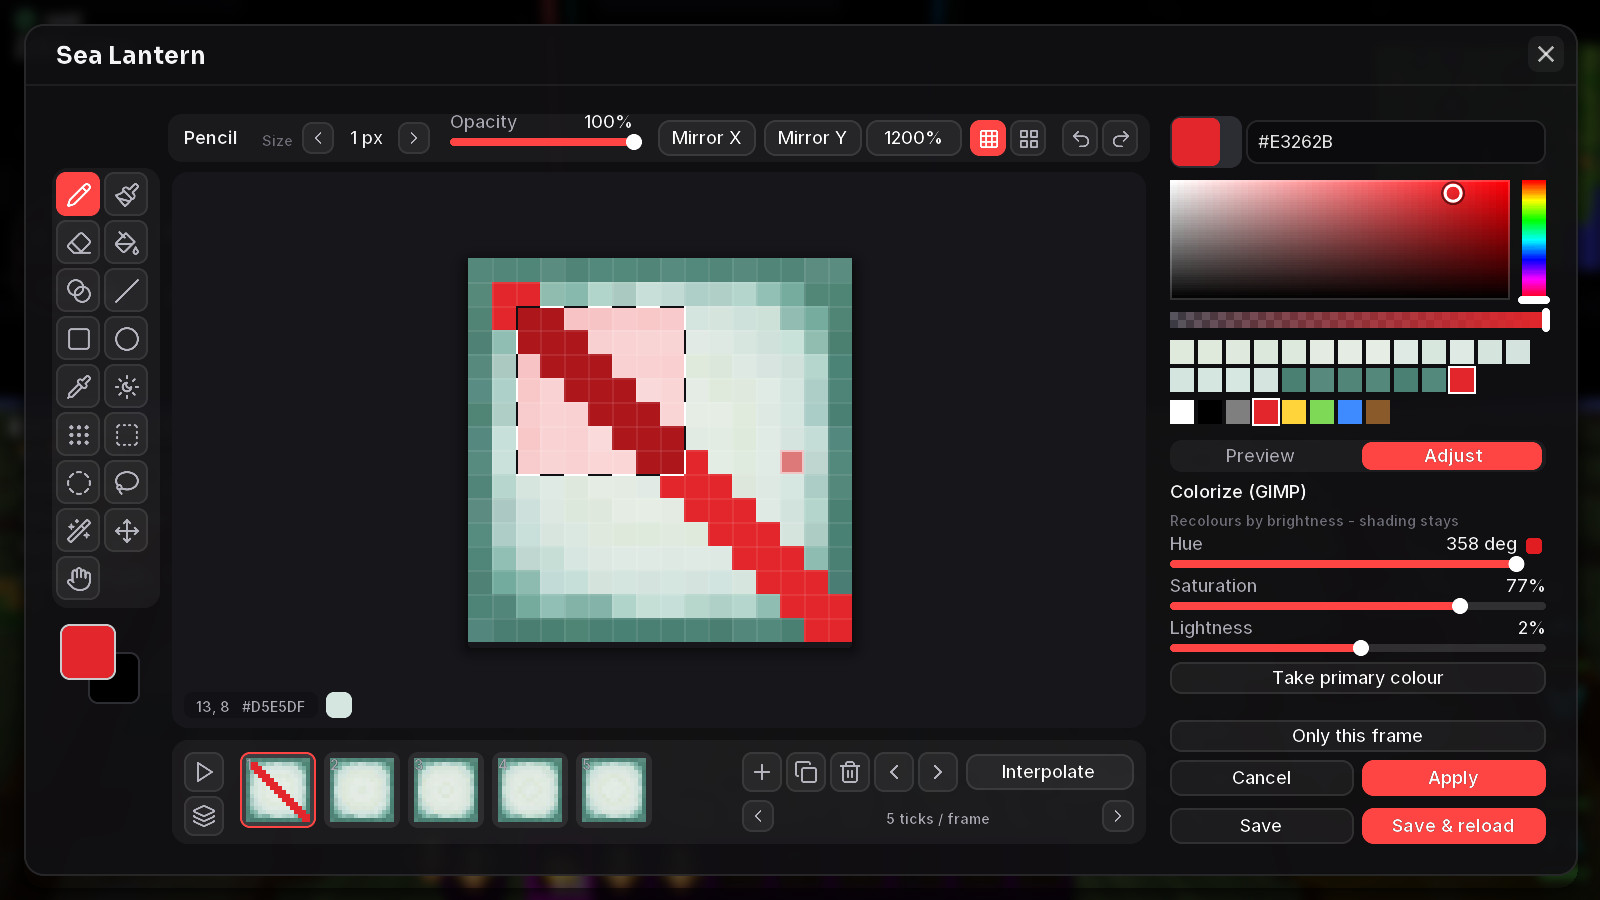Activate the Magic Wand tool
The image size is (1600, 900).
click(x=79, y=531)
